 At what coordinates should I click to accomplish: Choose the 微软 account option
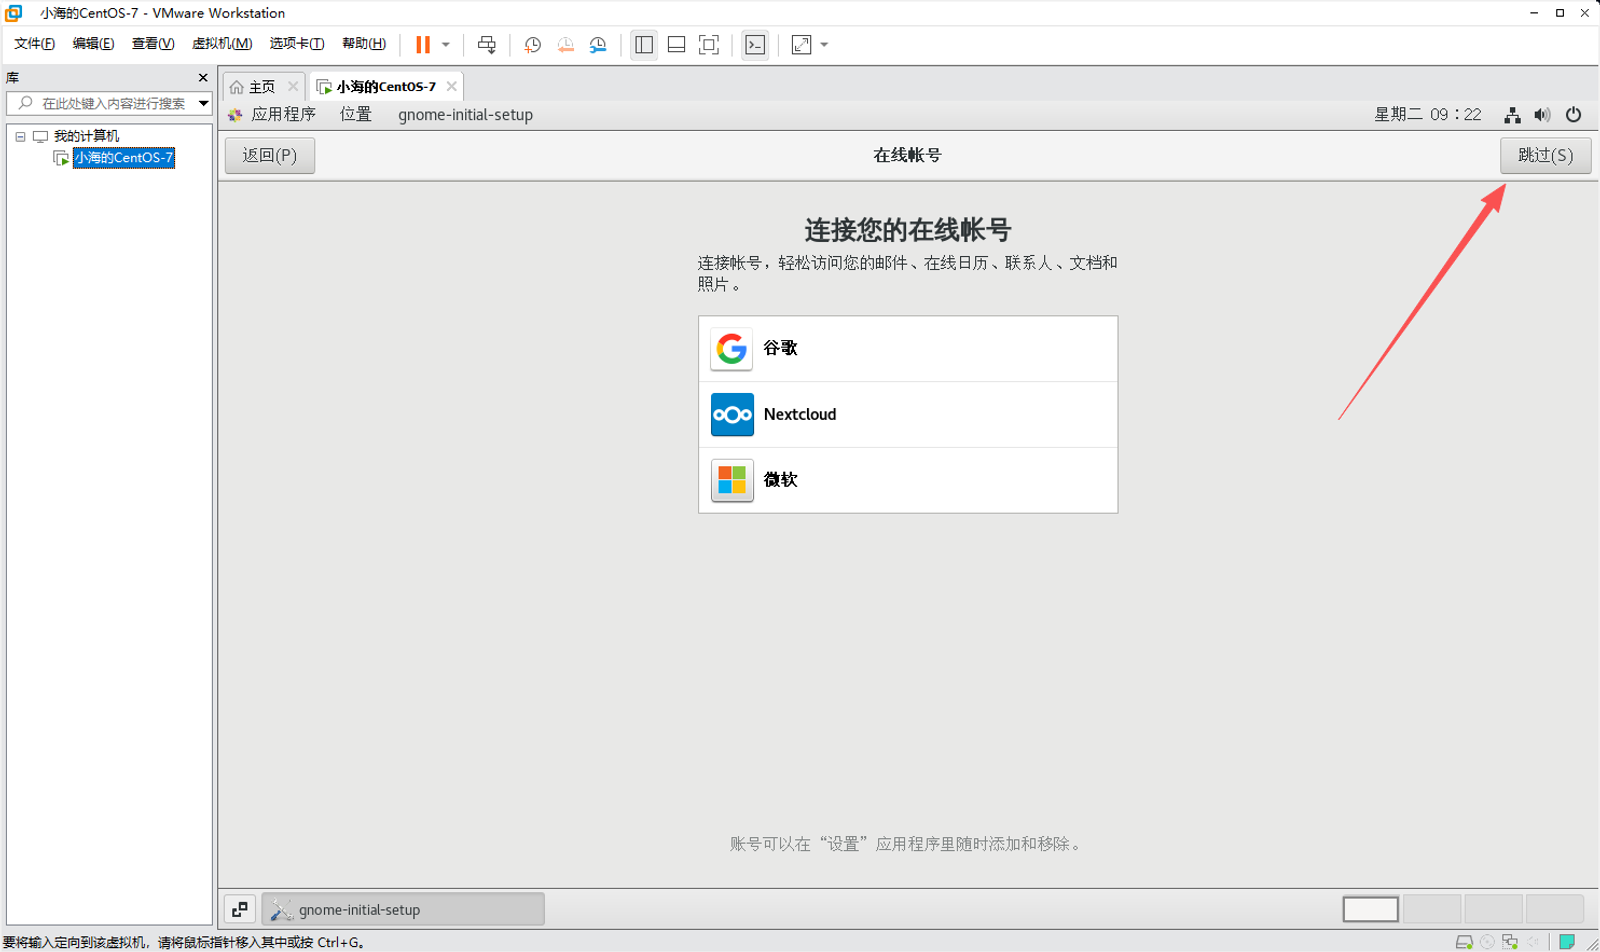[908, 481]
